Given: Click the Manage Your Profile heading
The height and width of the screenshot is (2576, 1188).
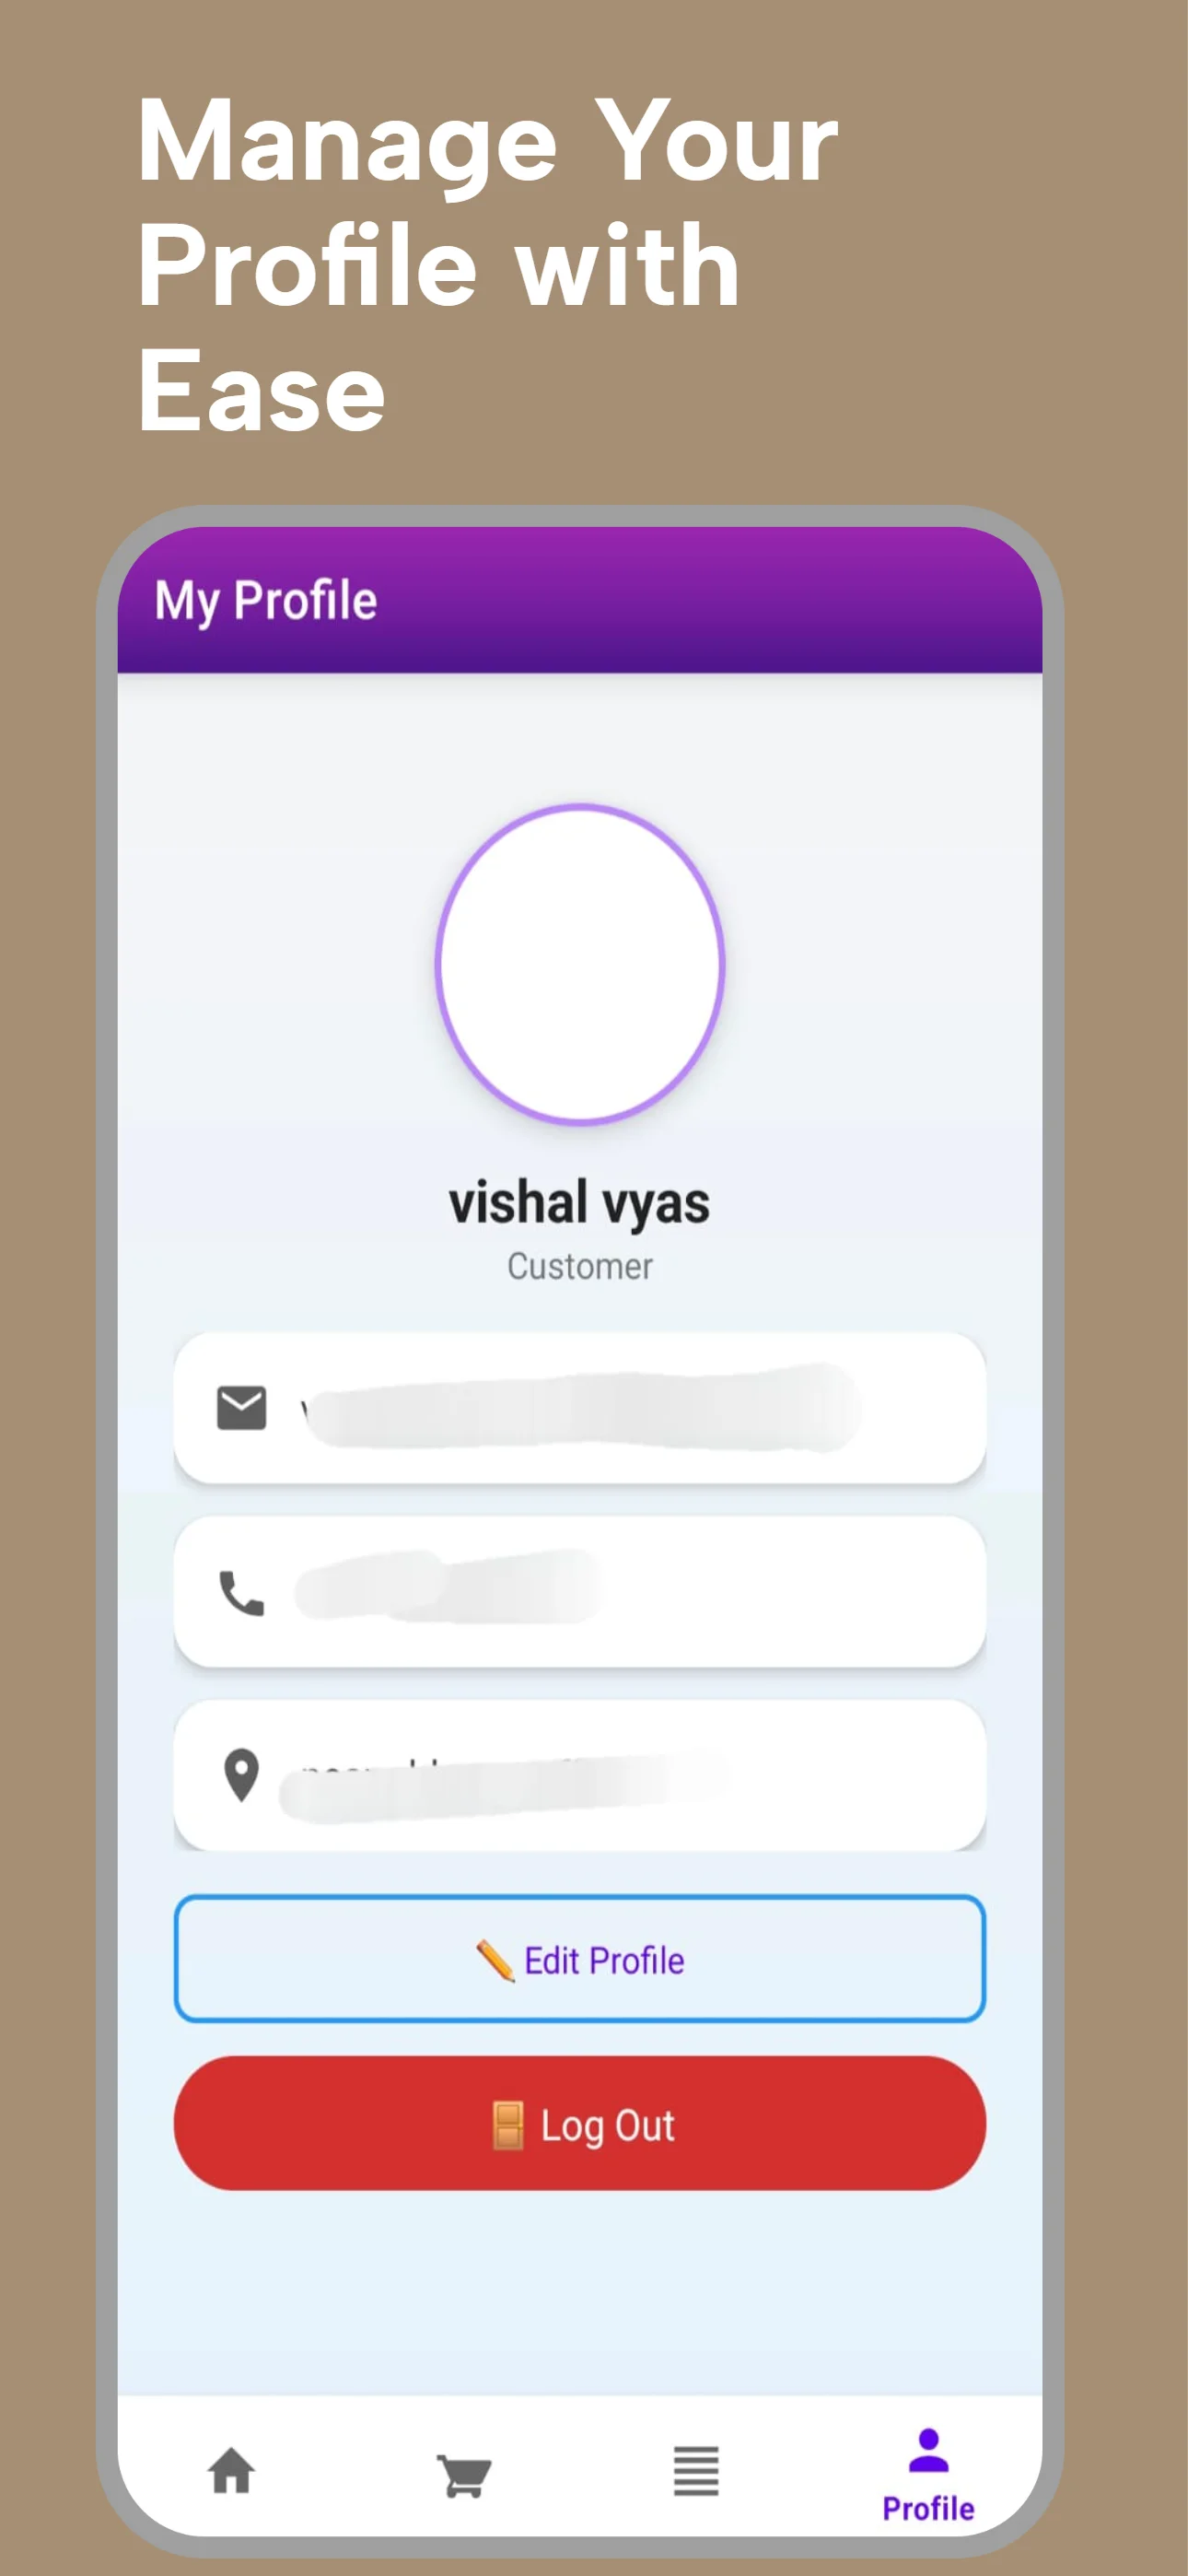Looking at the screenshot, I should (x=487, y=265).
